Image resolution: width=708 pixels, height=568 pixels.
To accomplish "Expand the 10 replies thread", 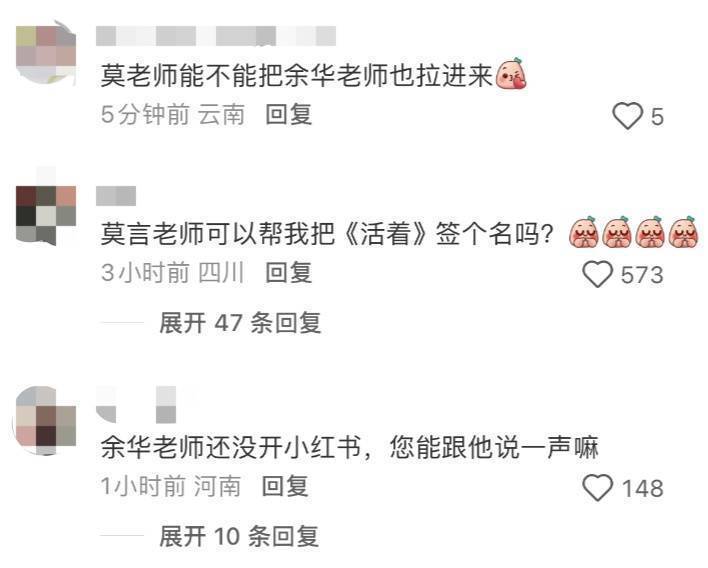I will pos(239,536).
